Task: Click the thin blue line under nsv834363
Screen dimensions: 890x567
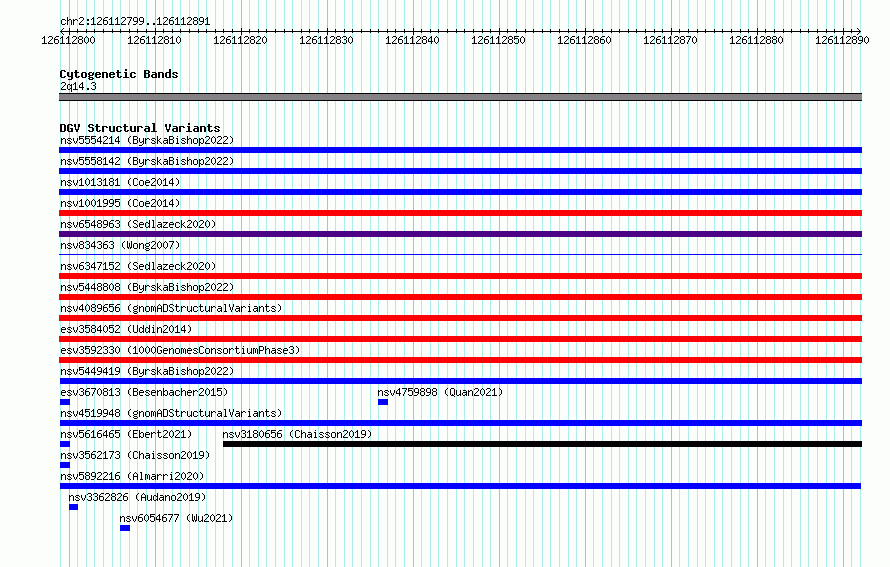Action: click(x=460, y=254)
